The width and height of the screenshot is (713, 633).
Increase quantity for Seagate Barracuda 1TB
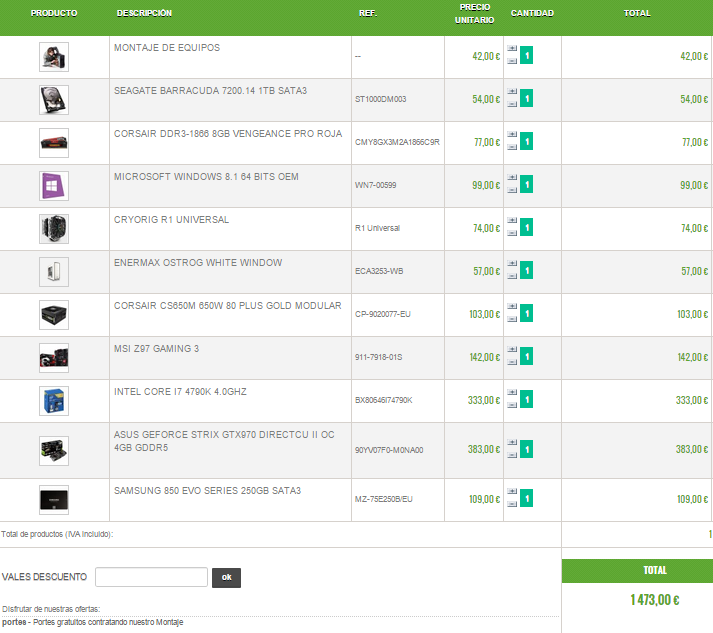[512, 91]
